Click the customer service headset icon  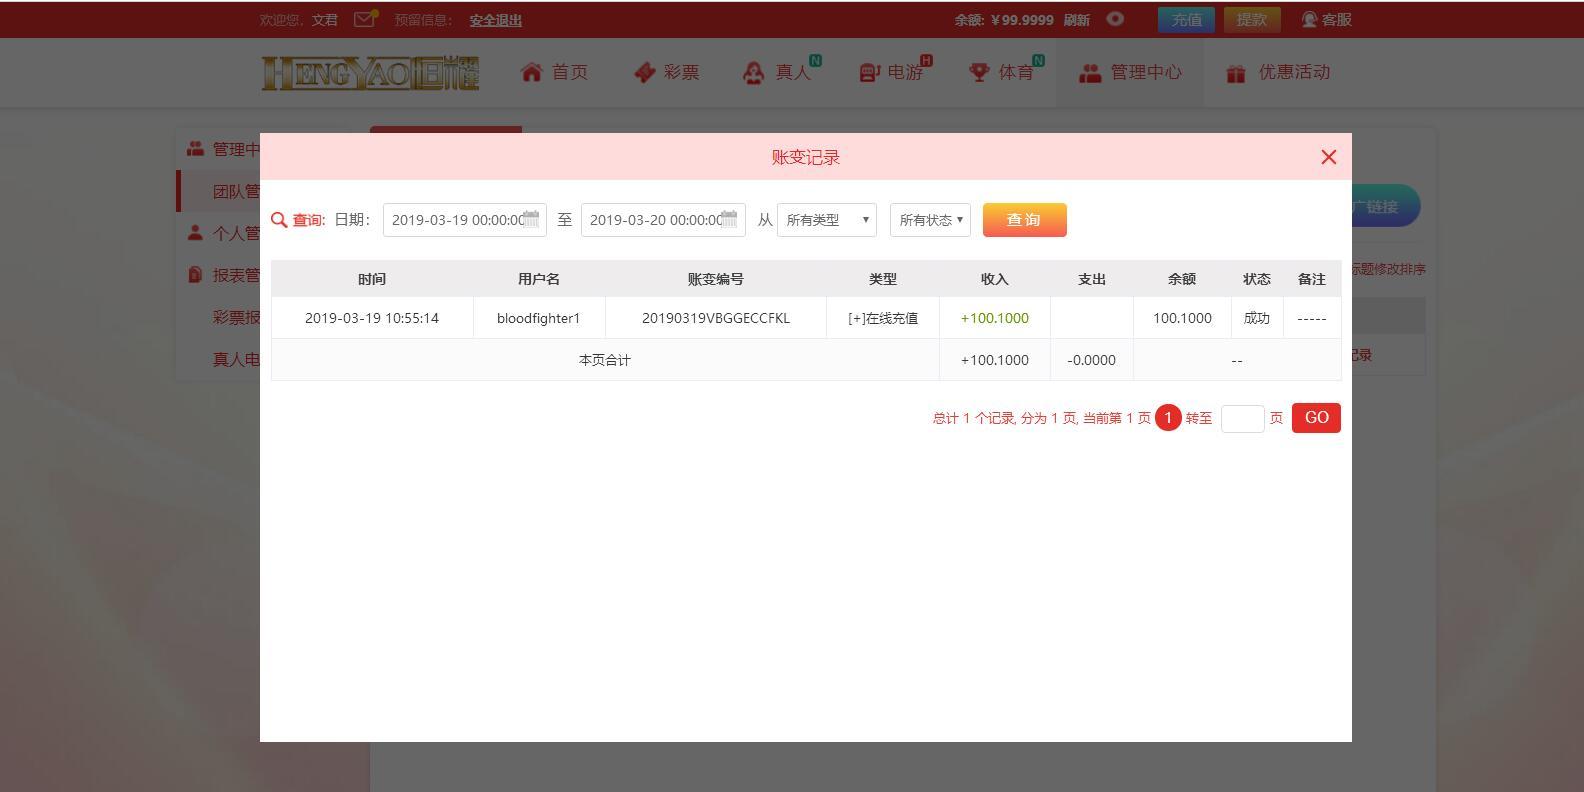pos(1309,19)
